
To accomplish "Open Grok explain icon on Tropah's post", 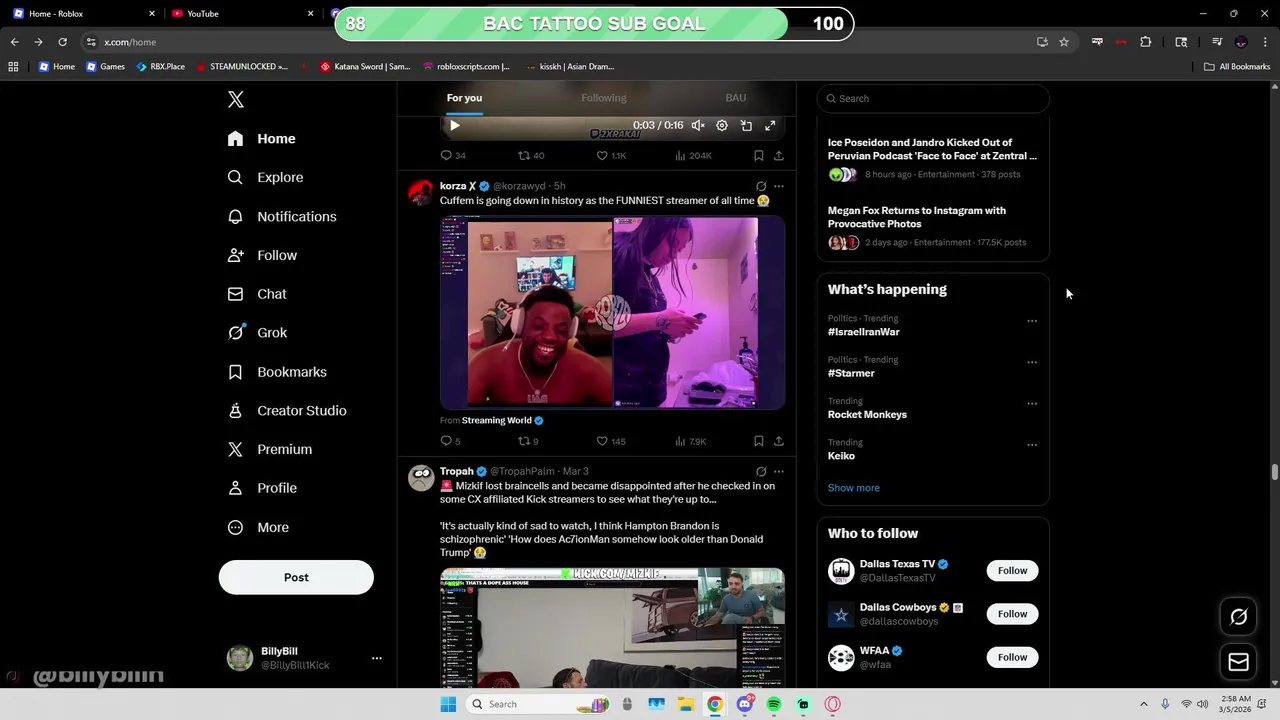I will click(x=761, y=472).
